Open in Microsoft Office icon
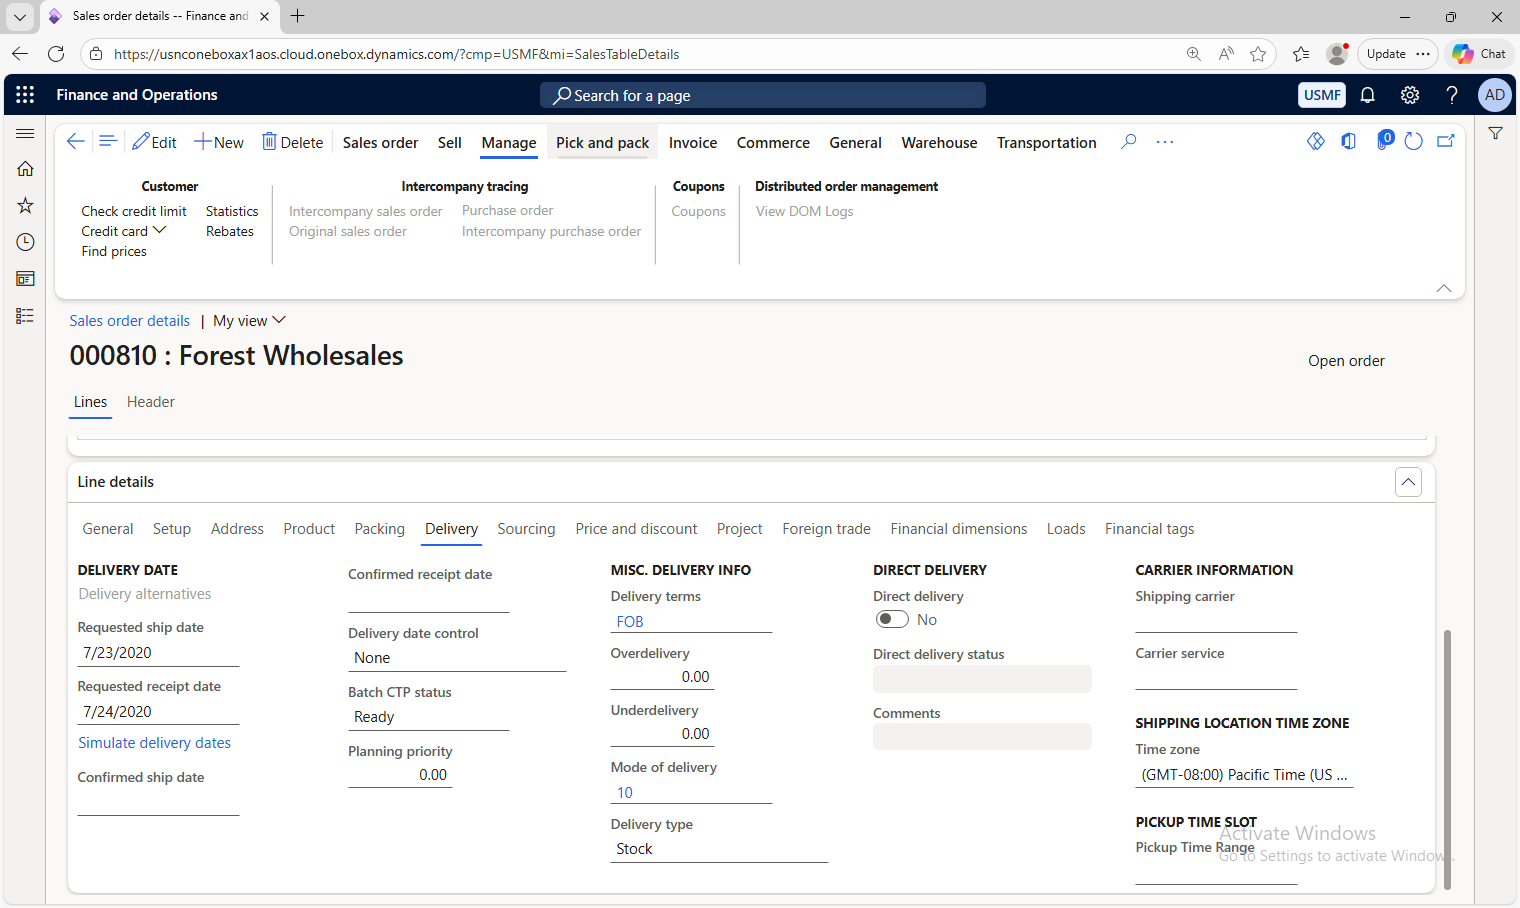This screenshot has height=908, width=1520. click(x=1349, y=142)
